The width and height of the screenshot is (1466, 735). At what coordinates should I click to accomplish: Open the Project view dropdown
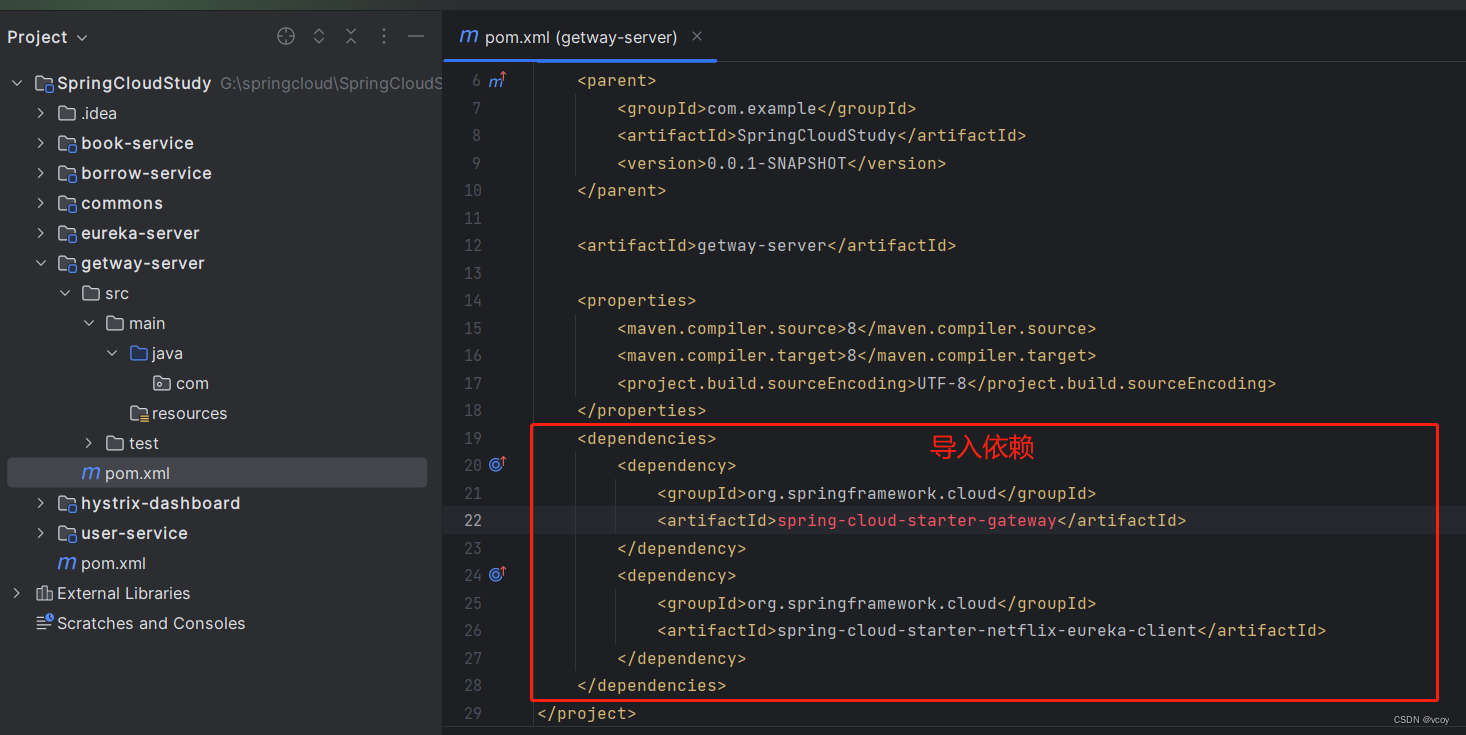point(48,37)
